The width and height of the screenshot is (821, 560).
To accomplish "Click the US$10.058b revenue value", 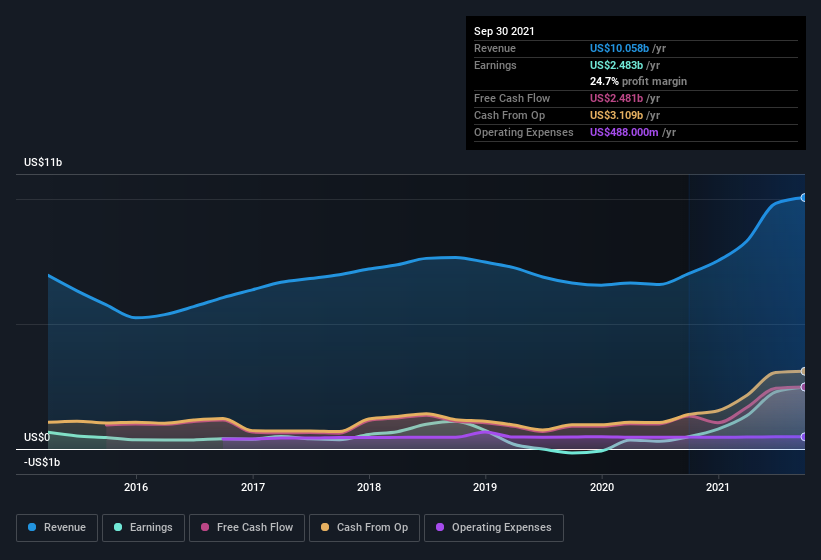I will pos(619,48).
